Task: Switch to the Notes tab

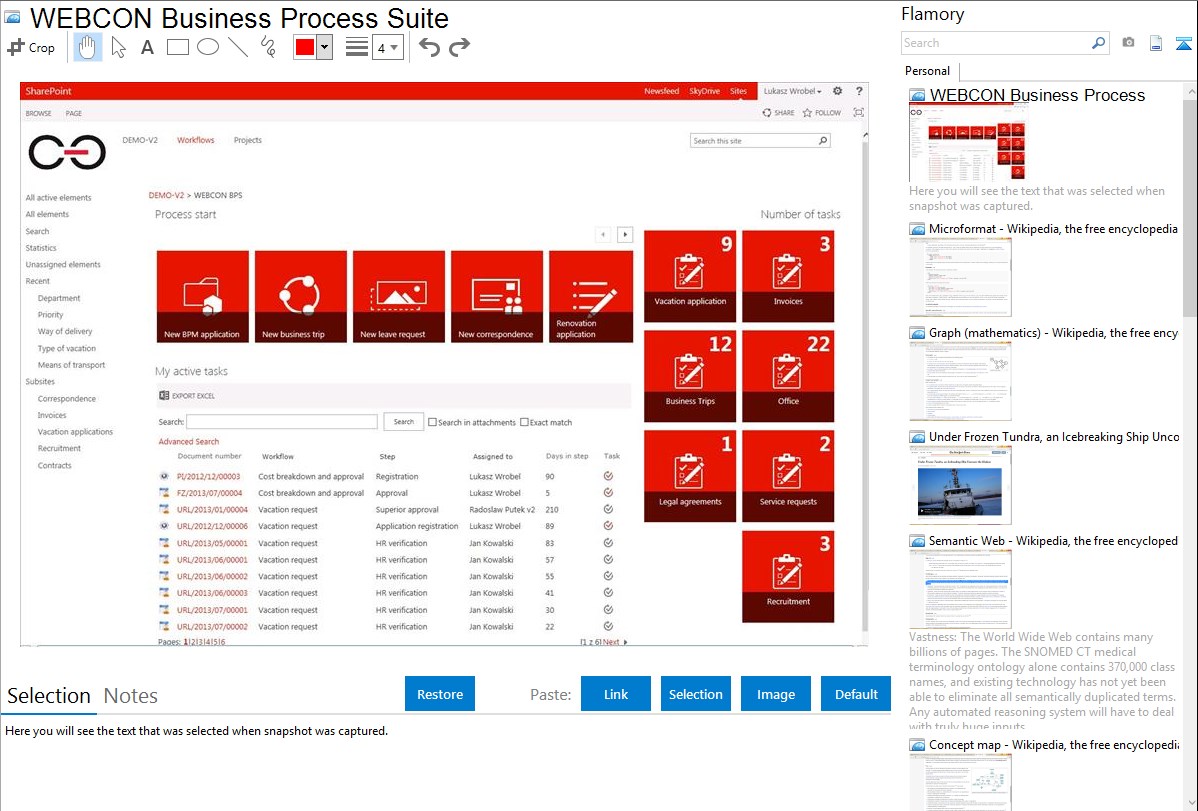Action: (x=131, y=696)
